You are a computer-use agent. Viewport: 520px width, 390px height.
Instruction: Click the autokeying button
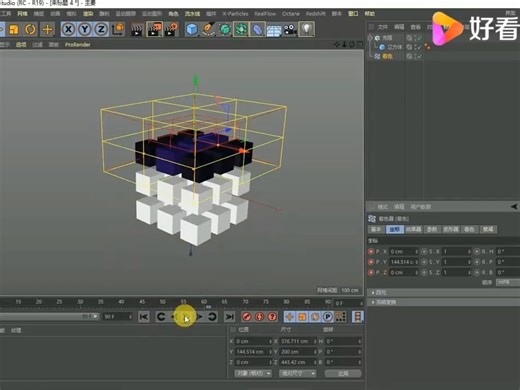point(260,317)
